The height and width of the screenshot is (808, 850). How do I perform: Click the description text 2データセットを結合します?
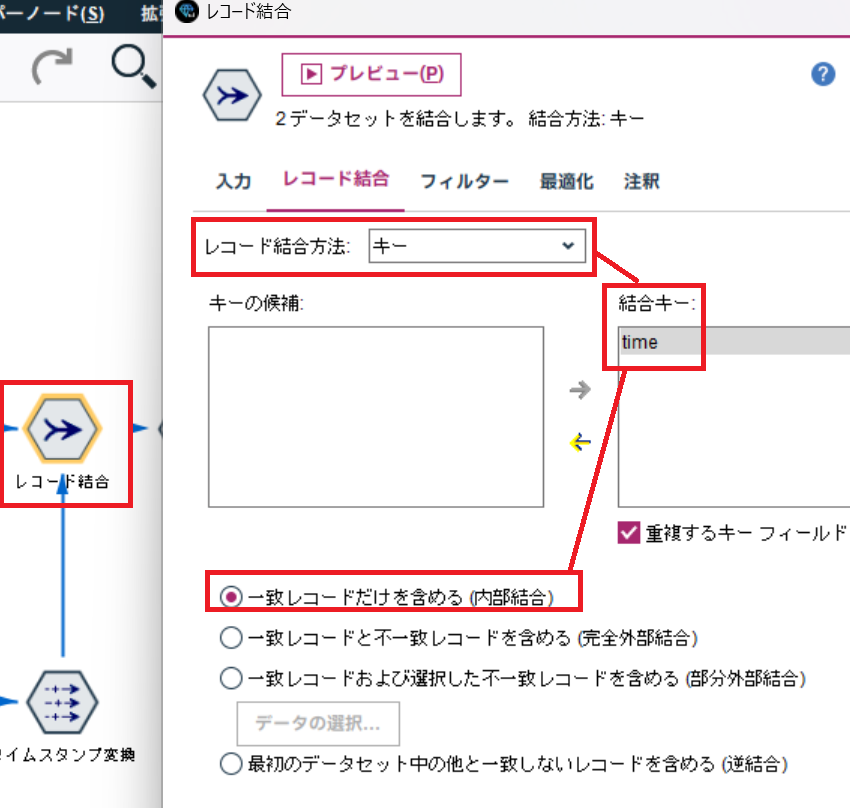click(396, 119)
